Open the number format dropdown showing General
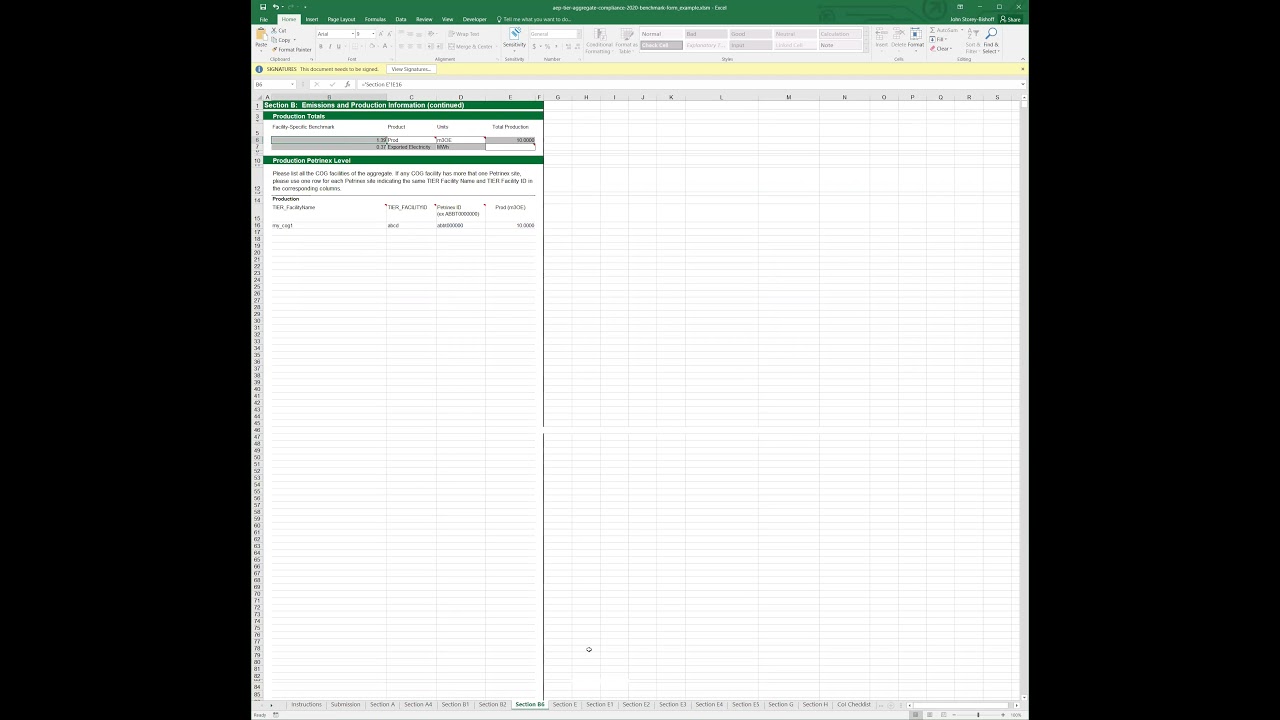Image resolution: width=1280 pixels, height=720 pixels. point(579,34)
